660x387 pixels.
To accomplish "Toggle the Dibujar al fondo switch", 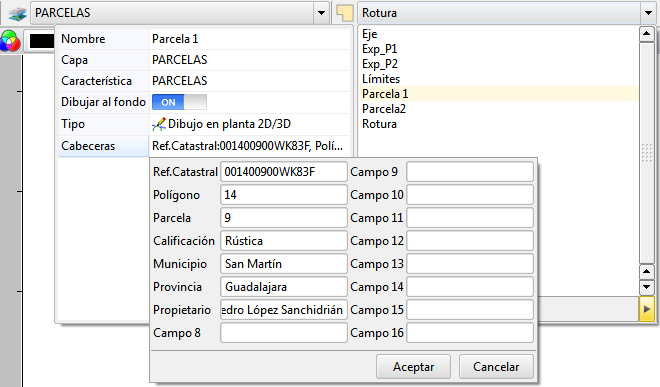I will pos(179,102).
